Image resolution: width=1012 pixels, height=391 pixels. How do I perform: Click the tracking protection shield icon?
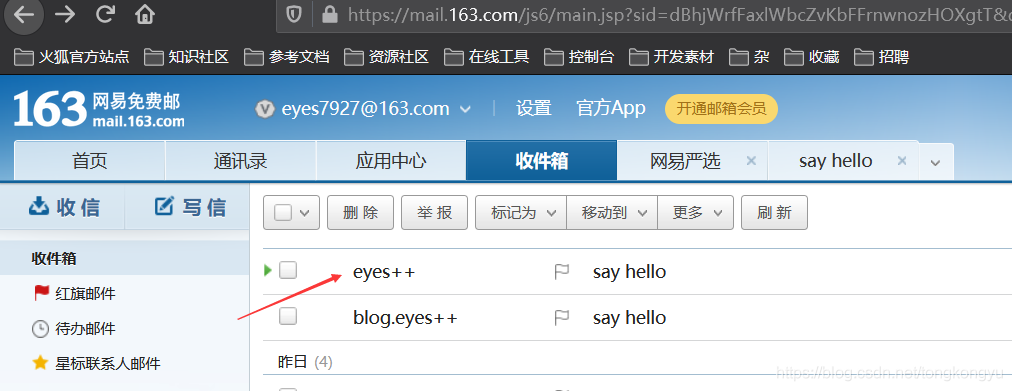(x=294, y=15)
